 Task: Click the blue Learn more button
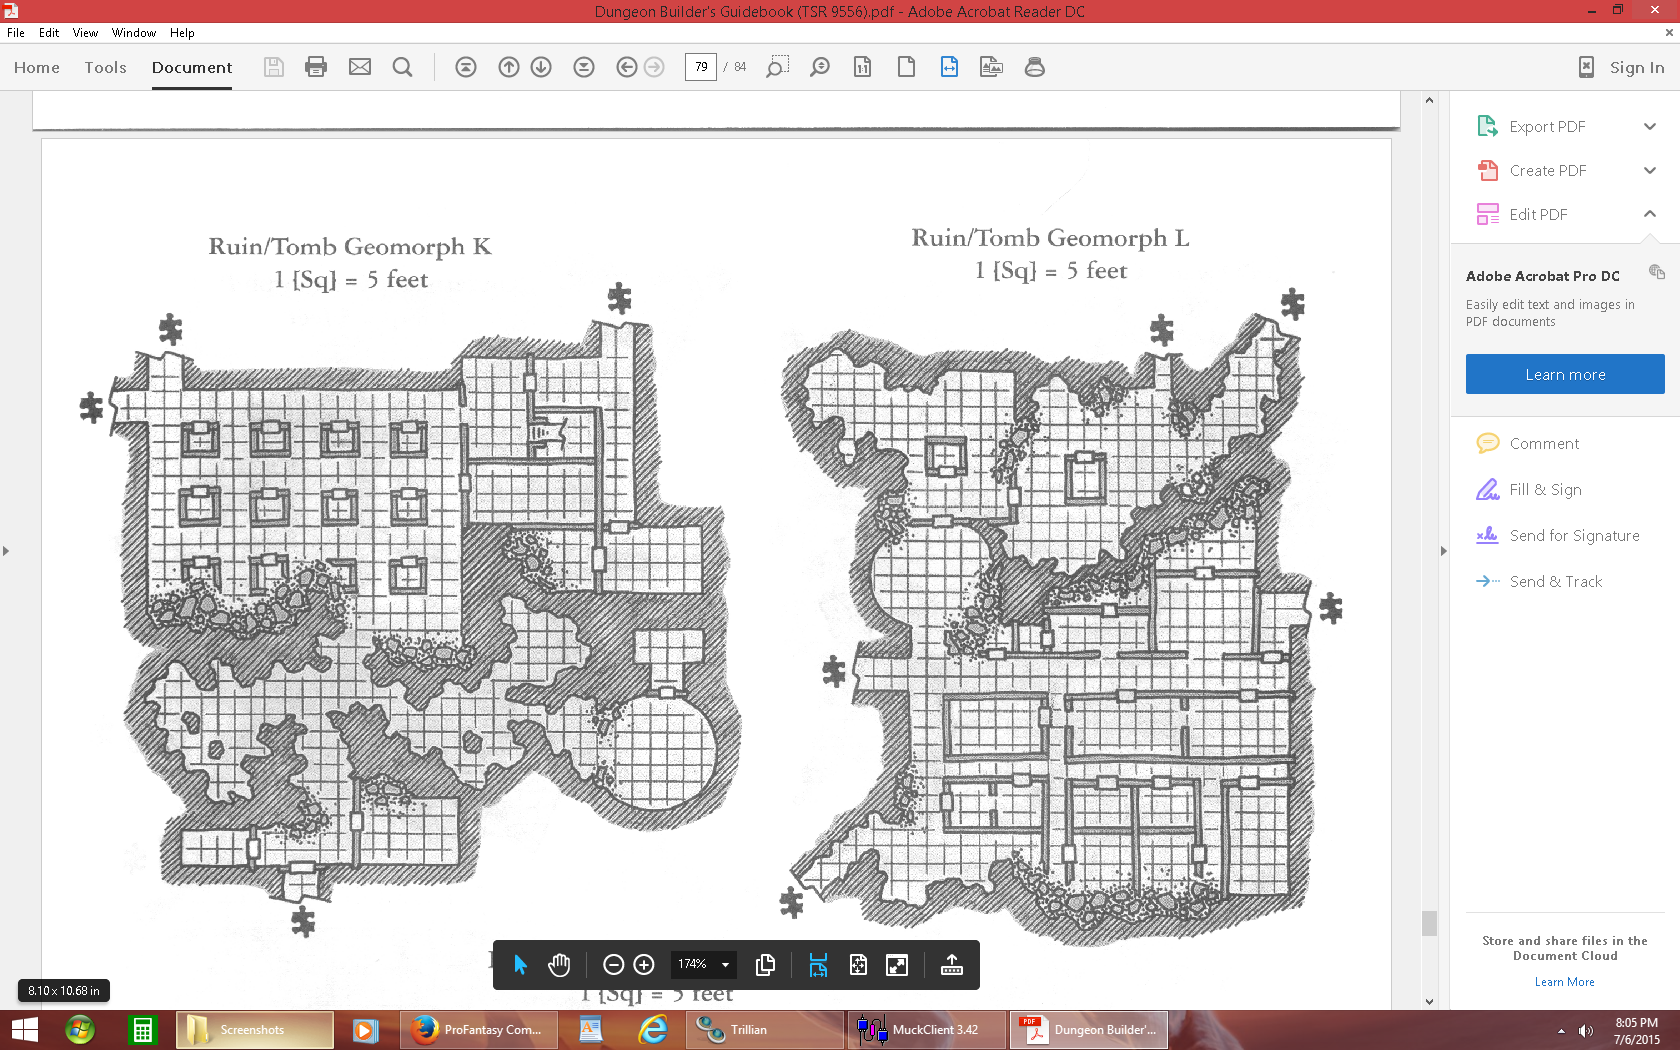1564,374
